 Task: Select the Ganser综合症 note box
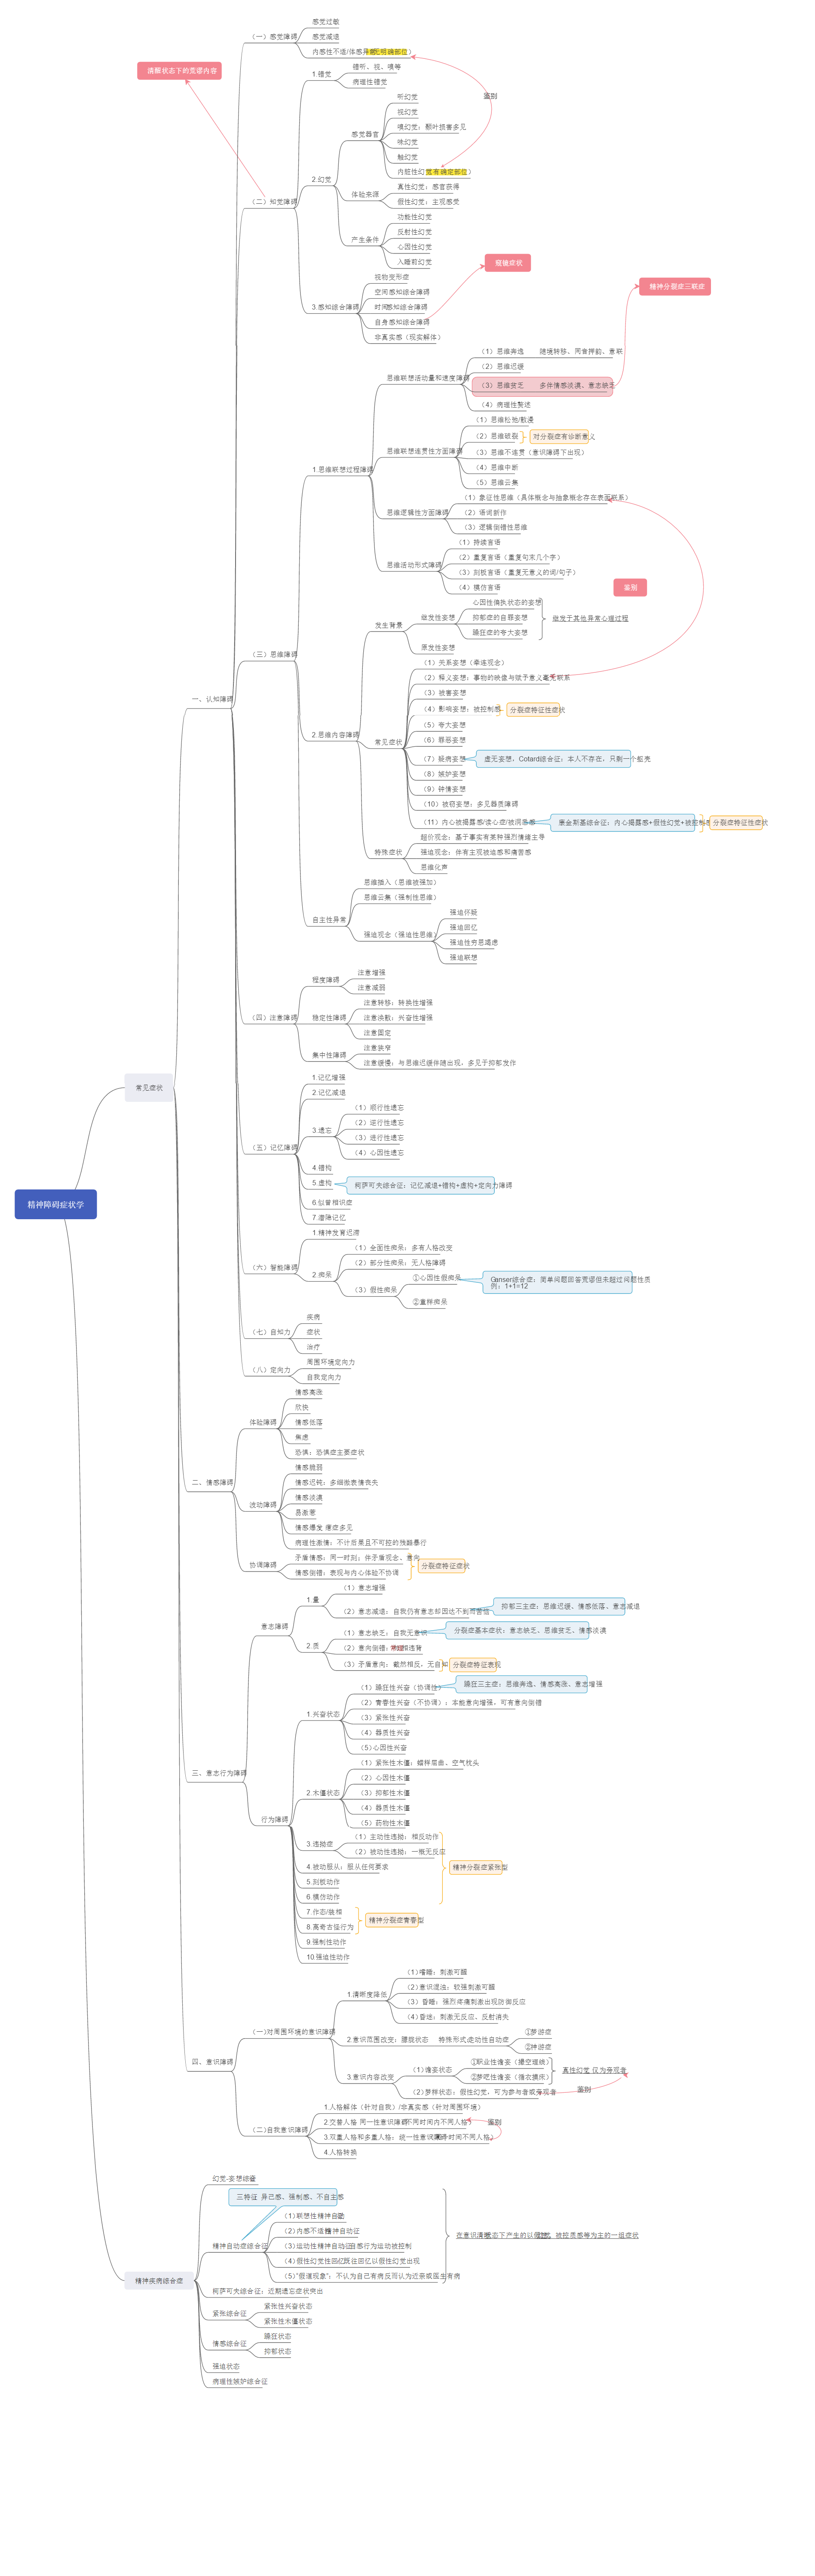558,1282
